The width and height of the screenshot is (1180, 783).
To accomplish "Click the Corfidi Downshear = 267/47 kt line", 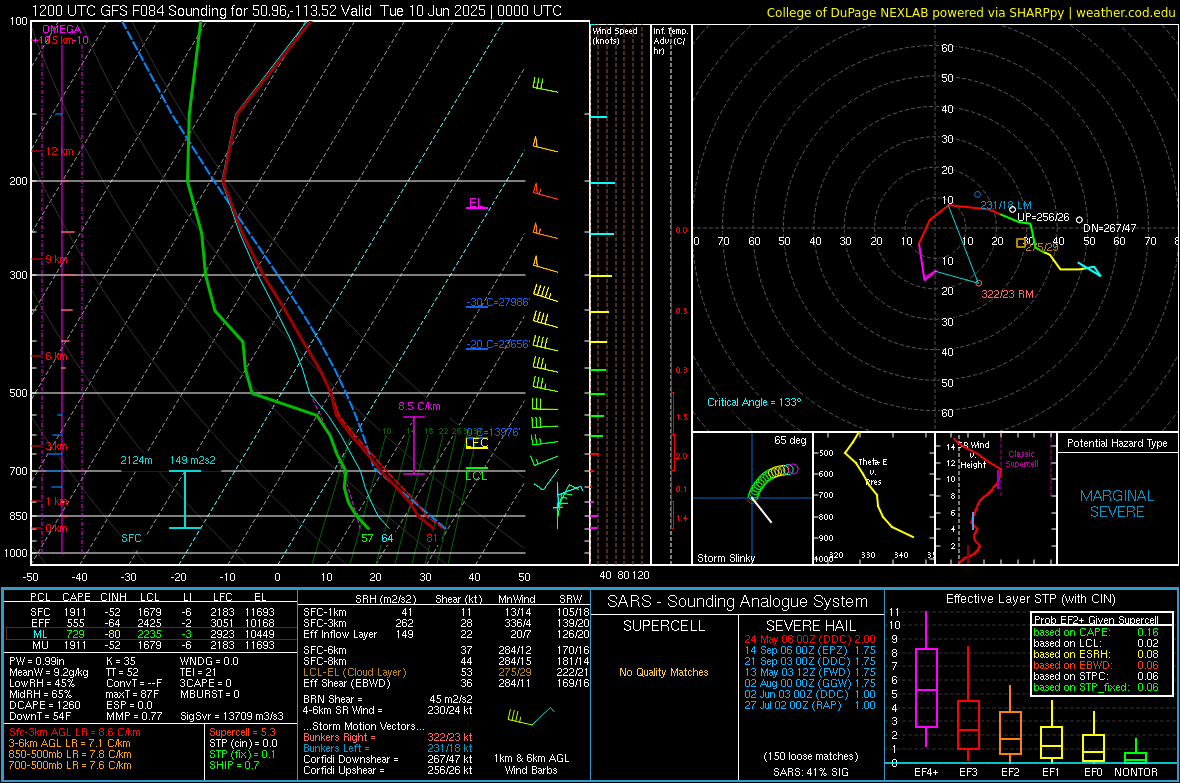I will tap(388, 759).
